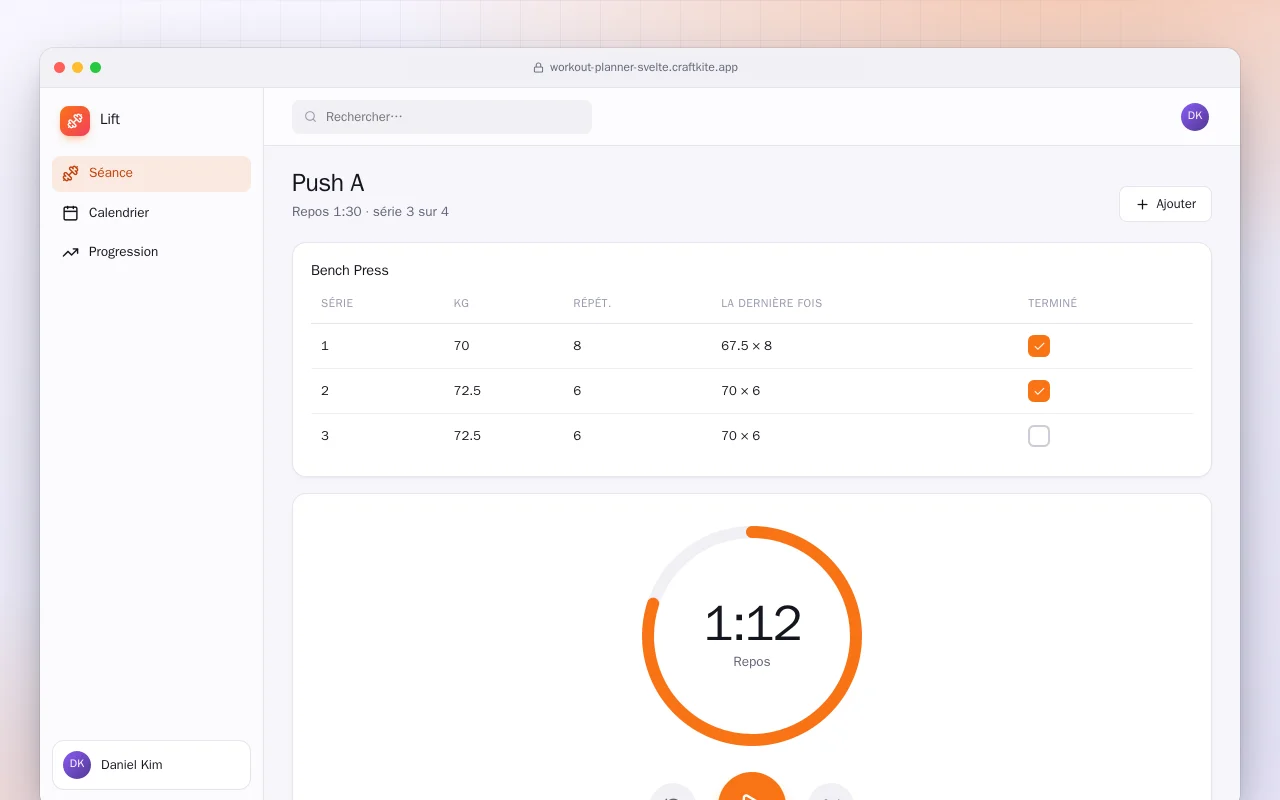Open the DK avatar in the top bar
The image size is (1280, 800).
point(1195,117)
